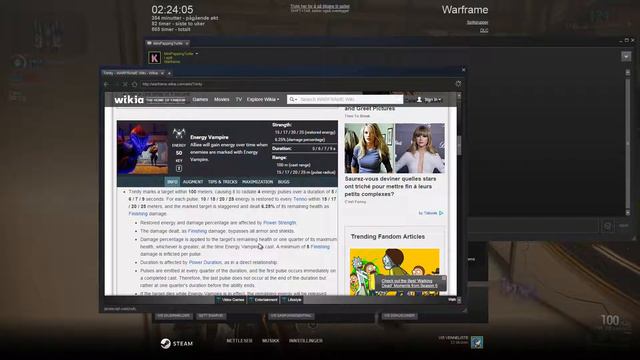640x360 pixels.
Task: Click the DLC link under Warframe
Action: point(484,30)
